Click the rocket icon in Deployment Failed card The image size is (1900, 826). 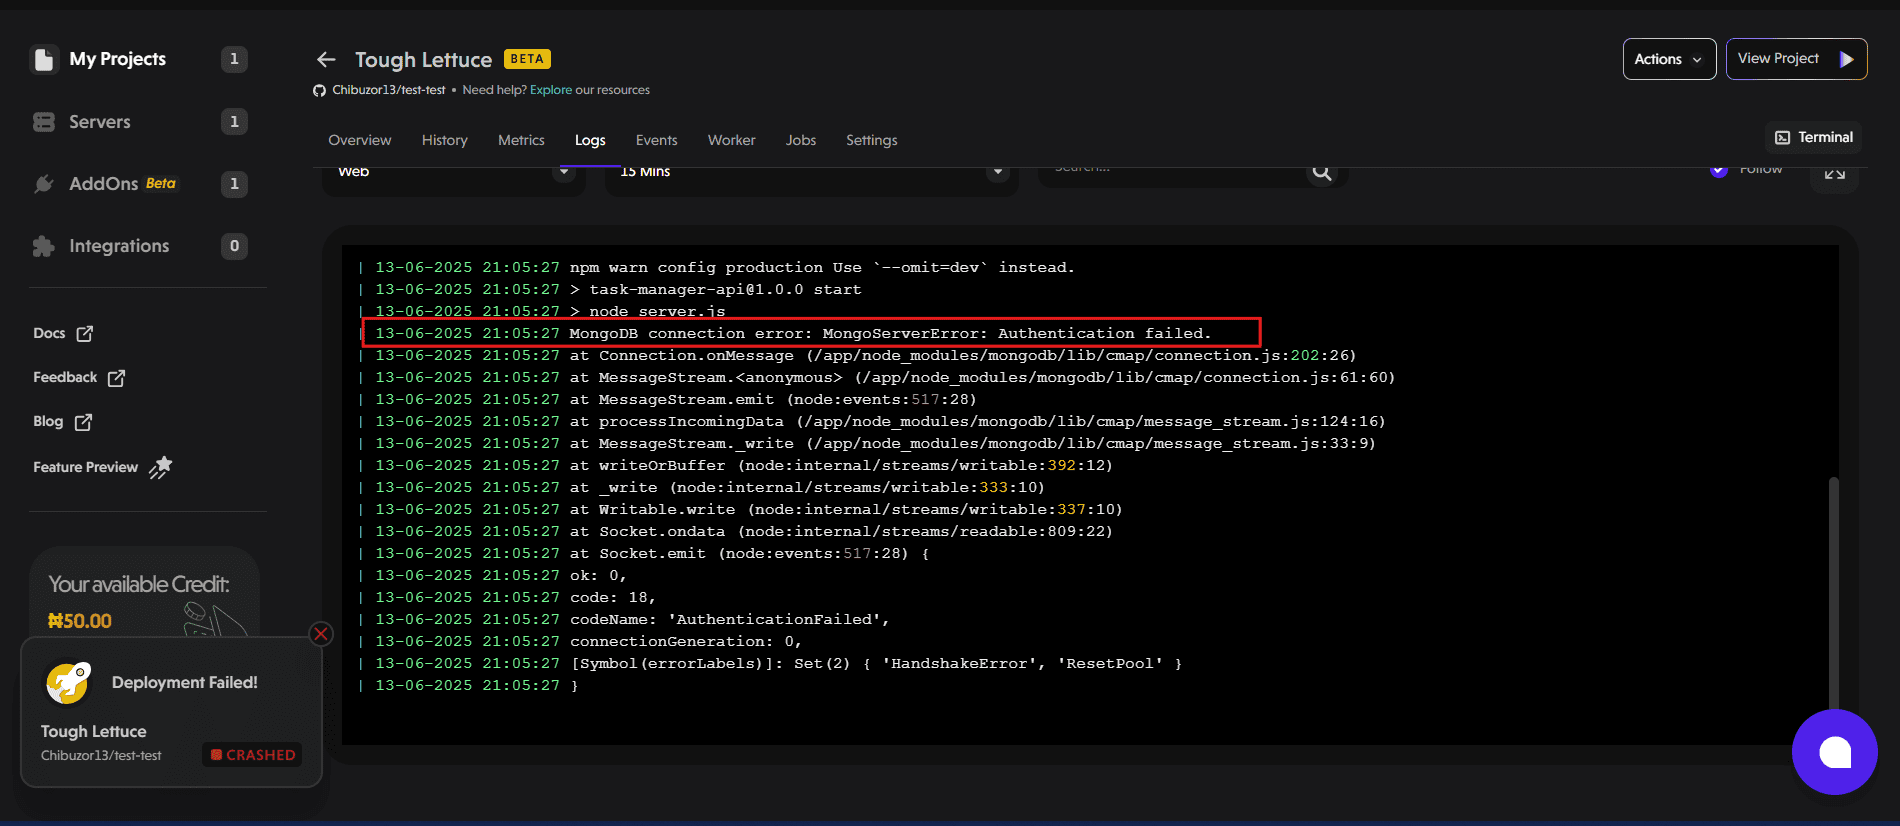pyautogui.click(x=68, y=682)
